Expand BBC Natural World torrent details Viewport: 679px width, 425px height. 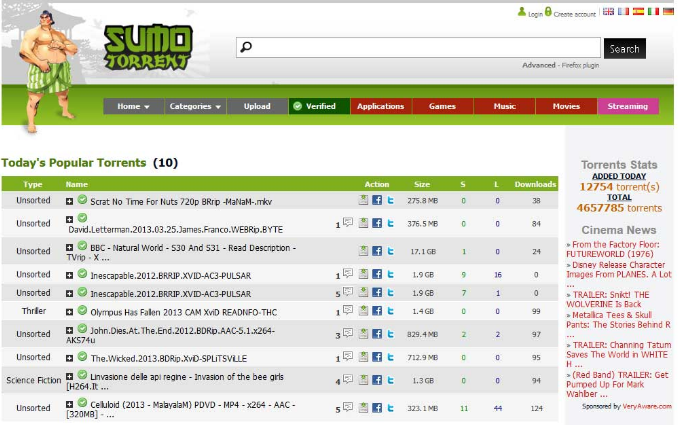coord(69,247)
